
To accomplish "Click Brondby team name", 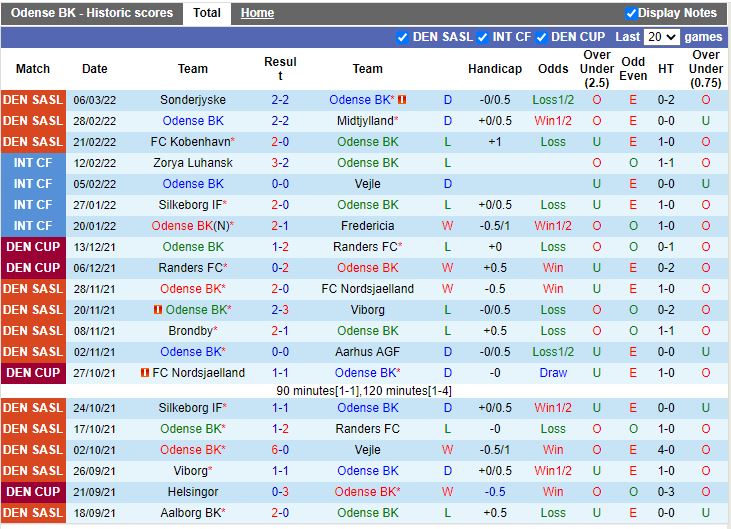I will pyautogui.click(x=193, y=331).
